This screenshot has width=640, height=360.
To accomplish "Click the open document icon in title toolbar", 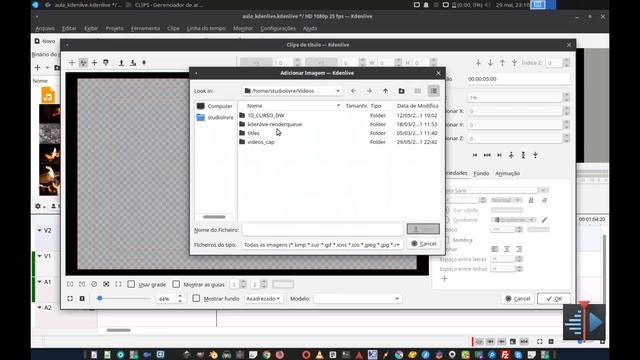I will pos(121,63).
